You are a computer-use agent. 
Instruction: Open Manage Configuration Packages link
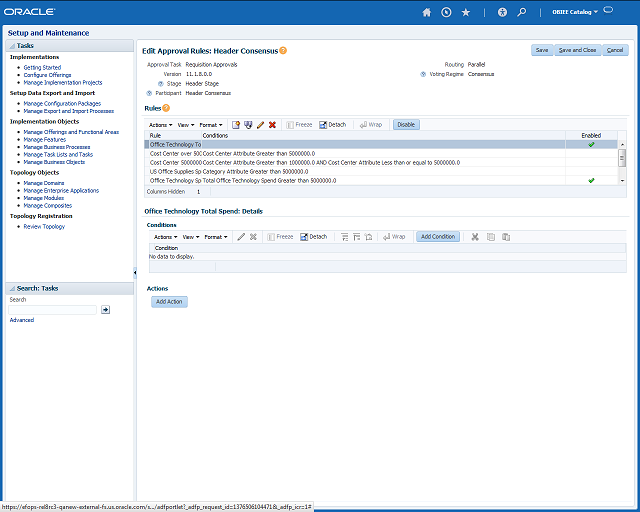tap(62, 104)
